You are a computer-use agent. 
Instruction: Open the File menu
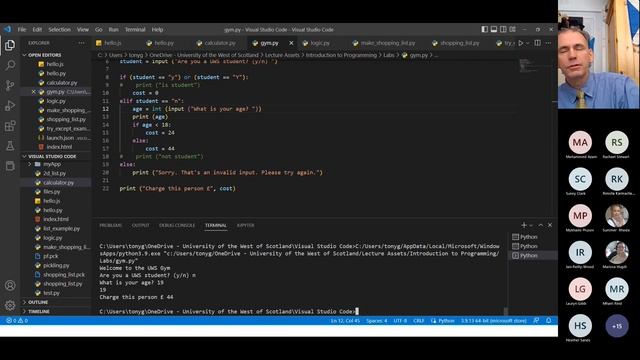(x=22, y=29)
